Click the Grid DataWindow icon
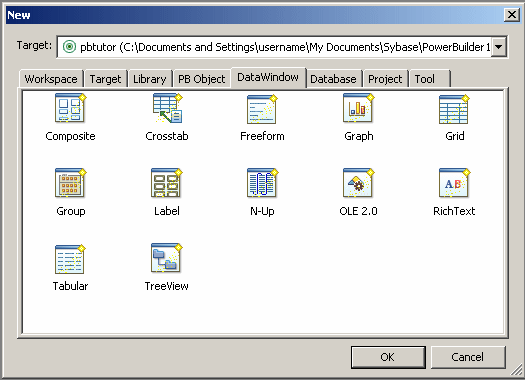This screenshot has width=525, height=380. point(454,109)
